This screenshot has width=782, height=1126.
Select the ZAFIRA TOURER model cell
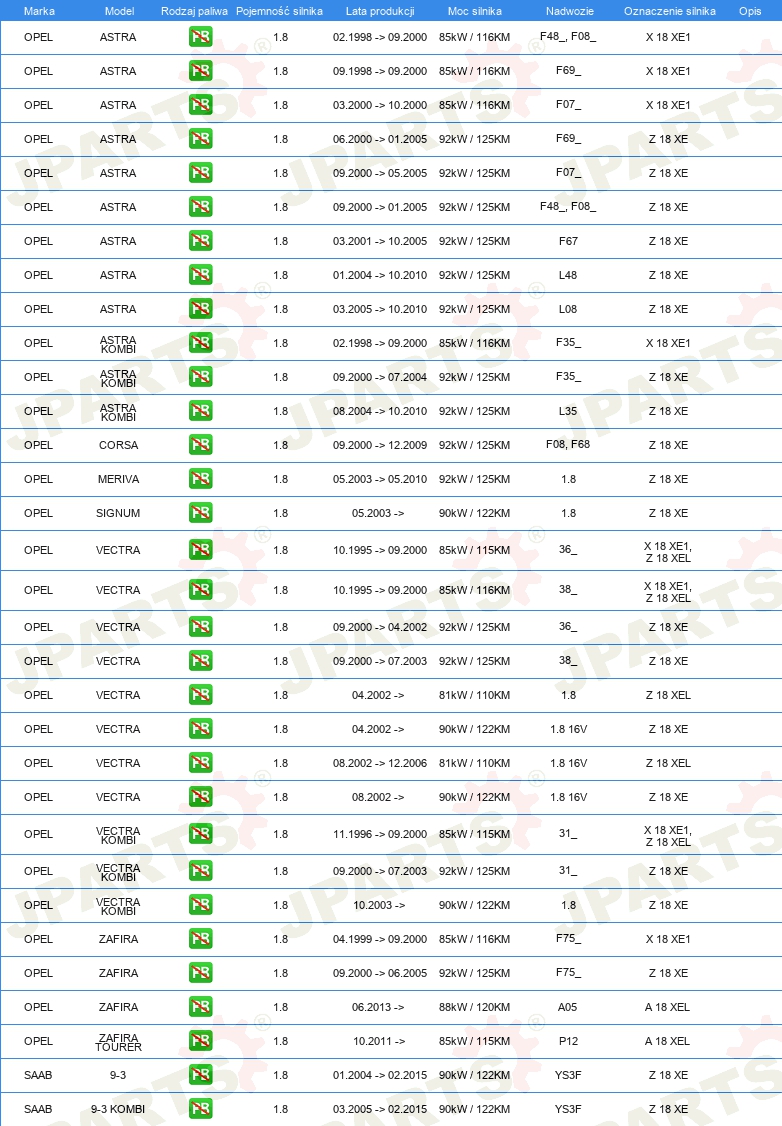pos(118,1042)
